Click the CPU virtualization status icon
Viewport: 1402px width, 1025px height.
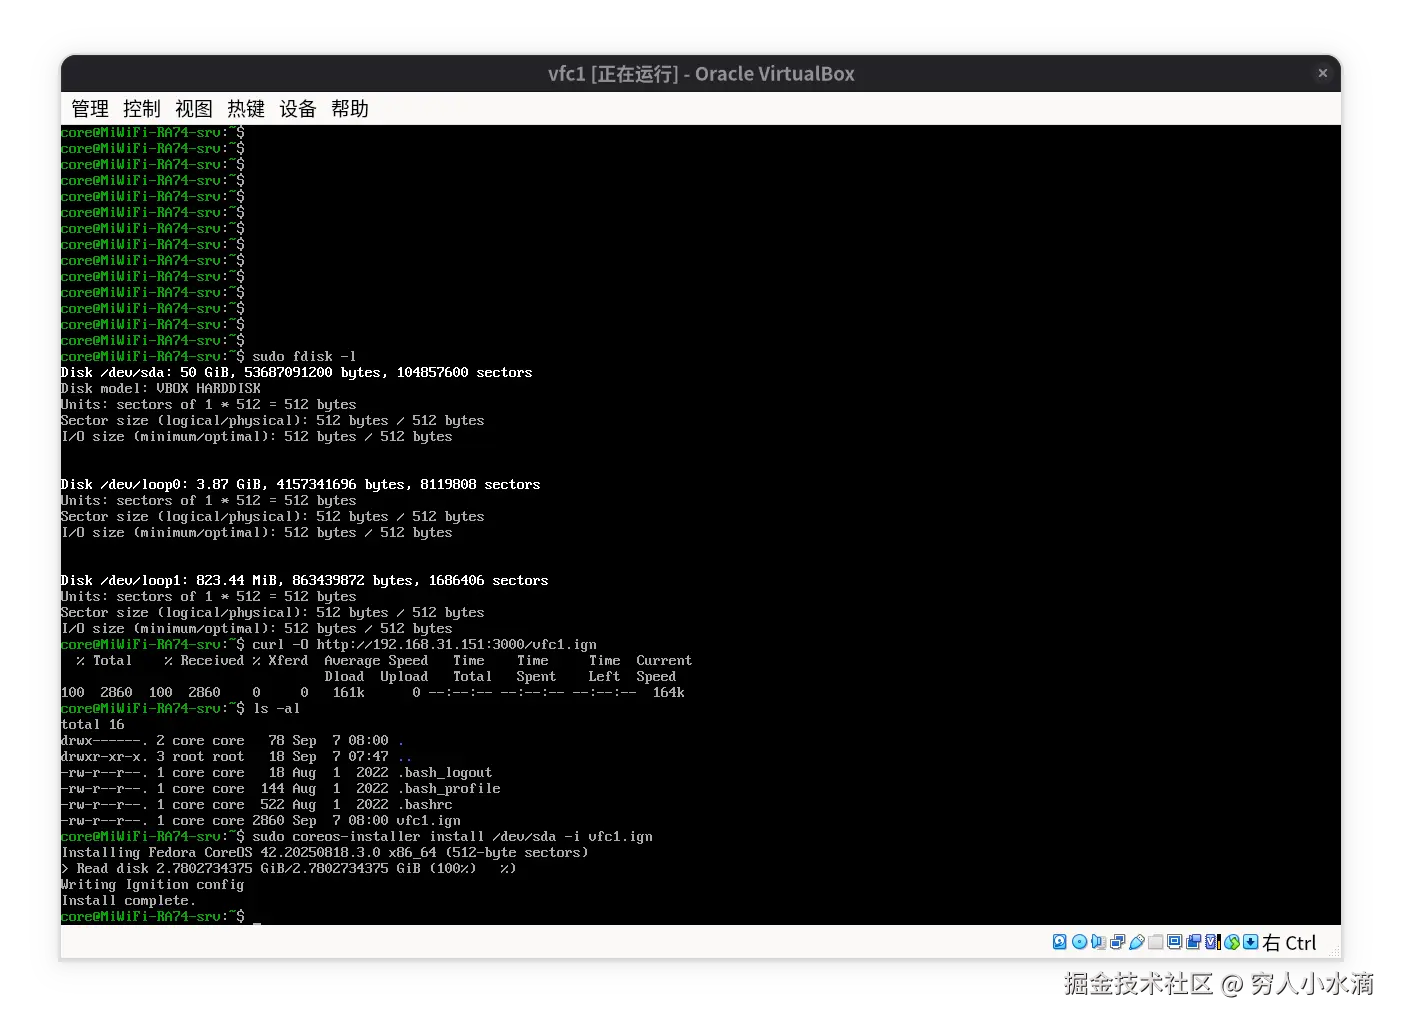(x=1213, y=942)
